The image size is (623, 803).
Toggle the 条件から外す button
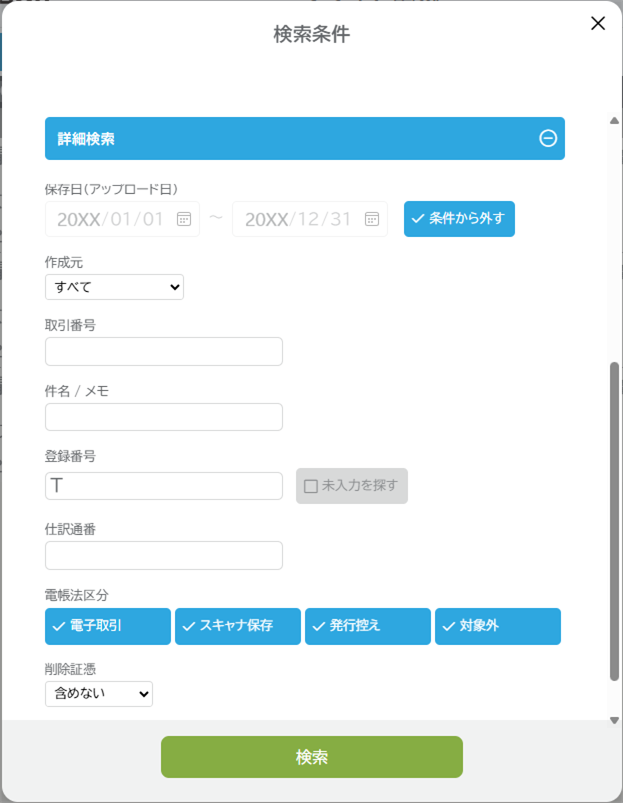[459, 219]
